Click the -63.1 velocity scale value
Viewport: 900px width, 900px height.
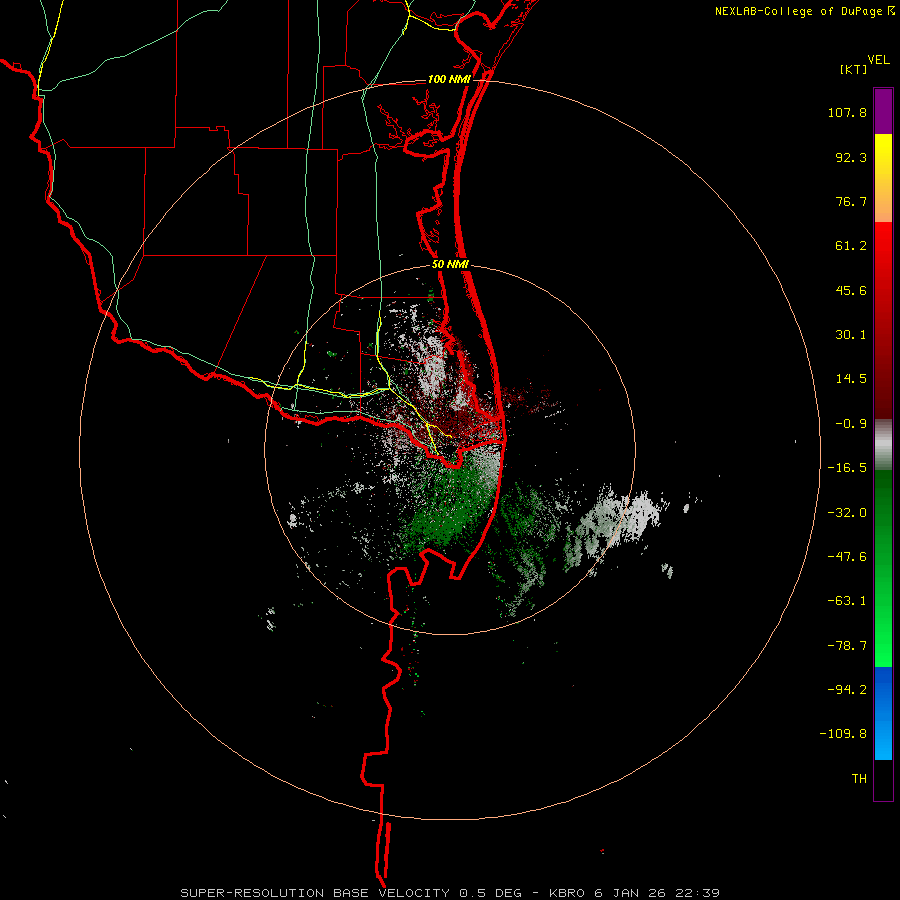(x=847, y=601)
